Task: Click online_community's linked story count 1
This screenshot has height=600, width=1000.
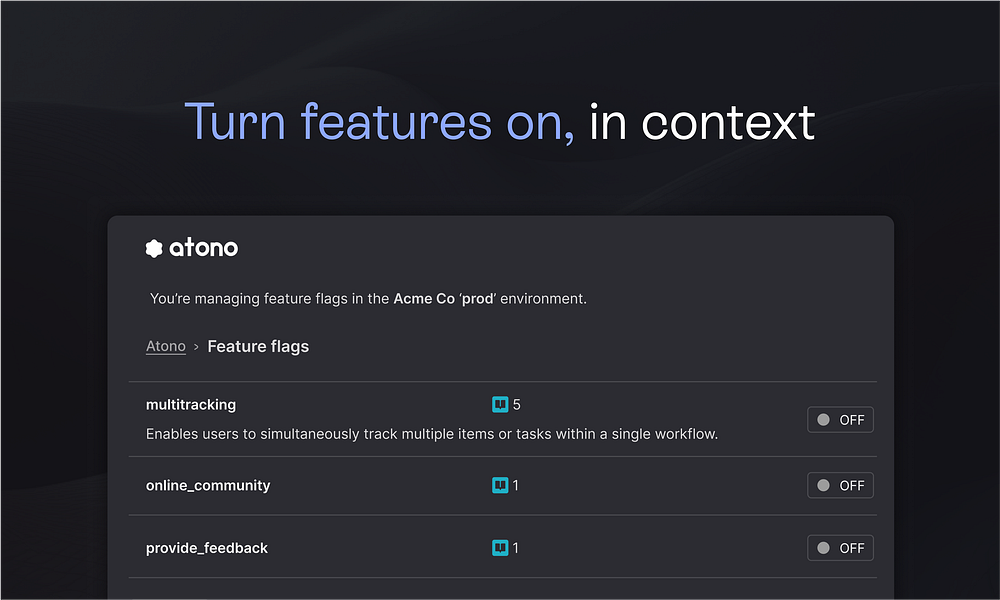Action: tap(516, 485)
